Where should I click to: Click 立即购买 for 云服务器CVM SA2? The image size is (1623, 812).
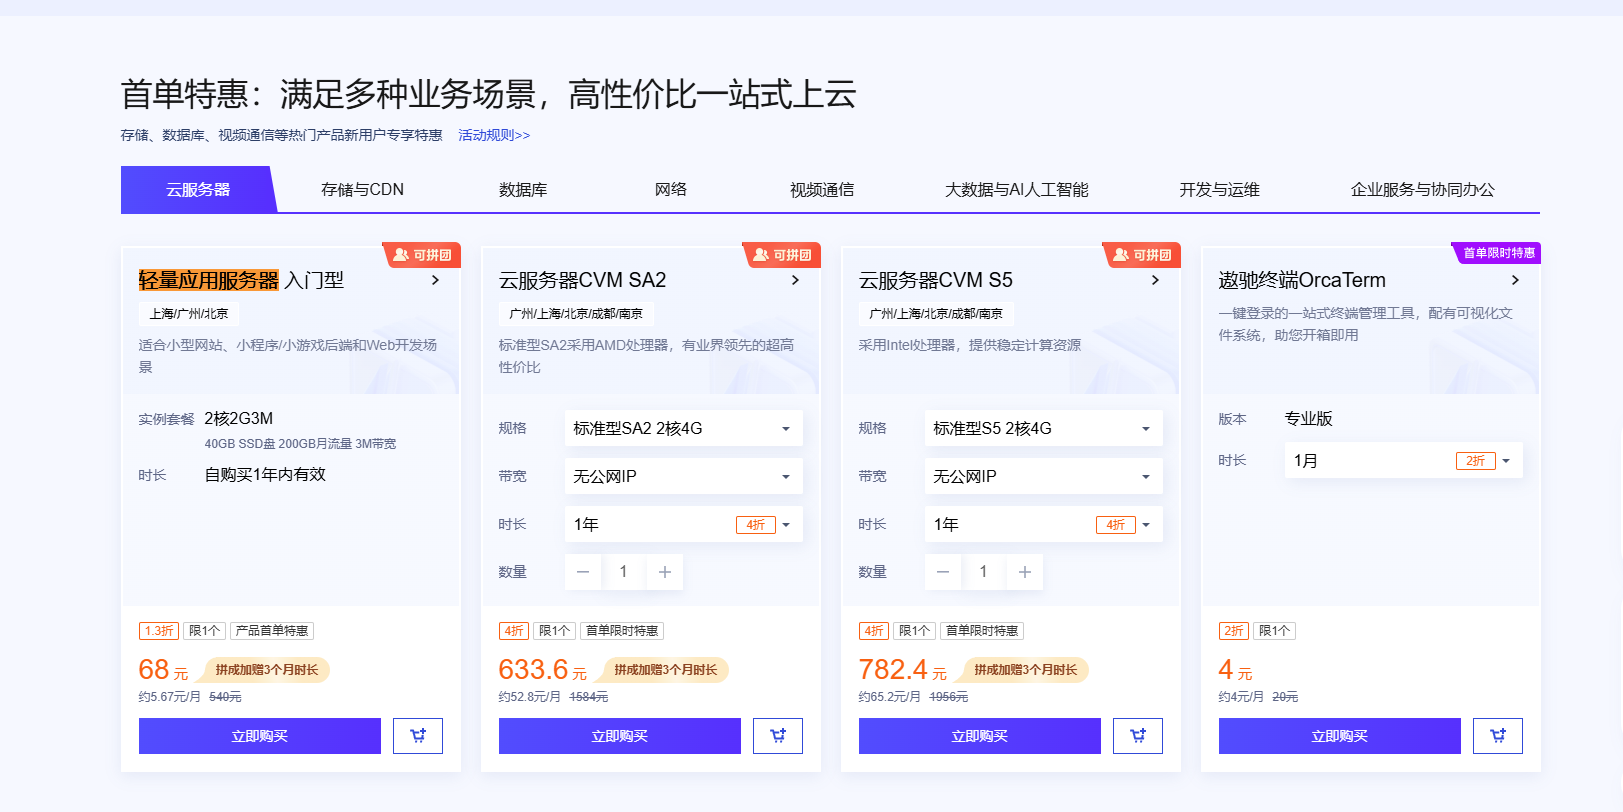[620, 736]
